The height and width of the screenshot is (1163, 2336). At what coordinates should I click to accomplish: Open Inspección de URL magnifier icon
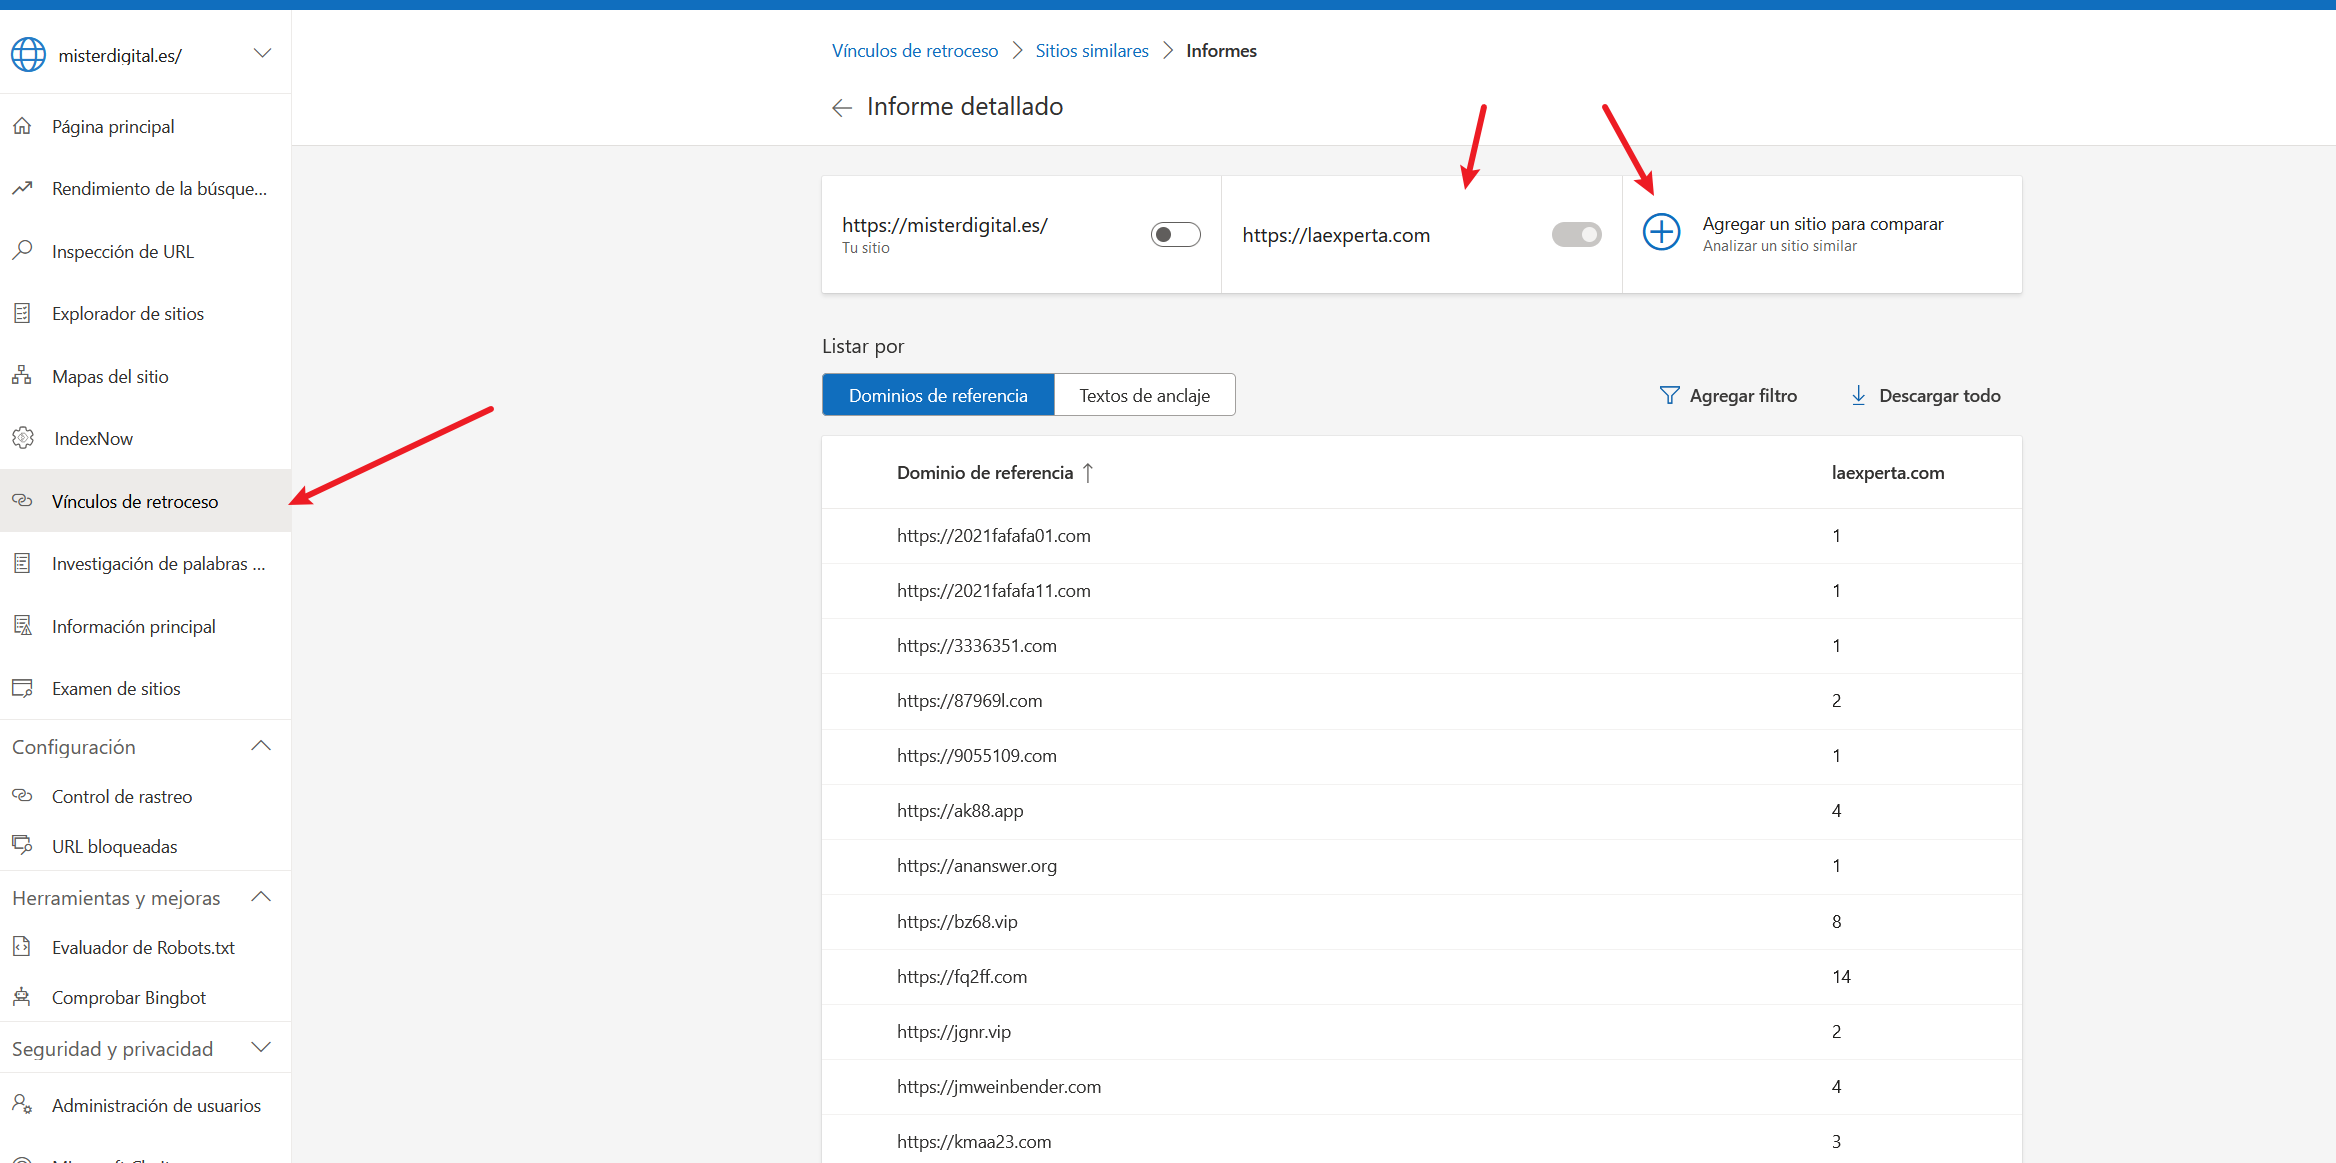(x=22, y=251)
